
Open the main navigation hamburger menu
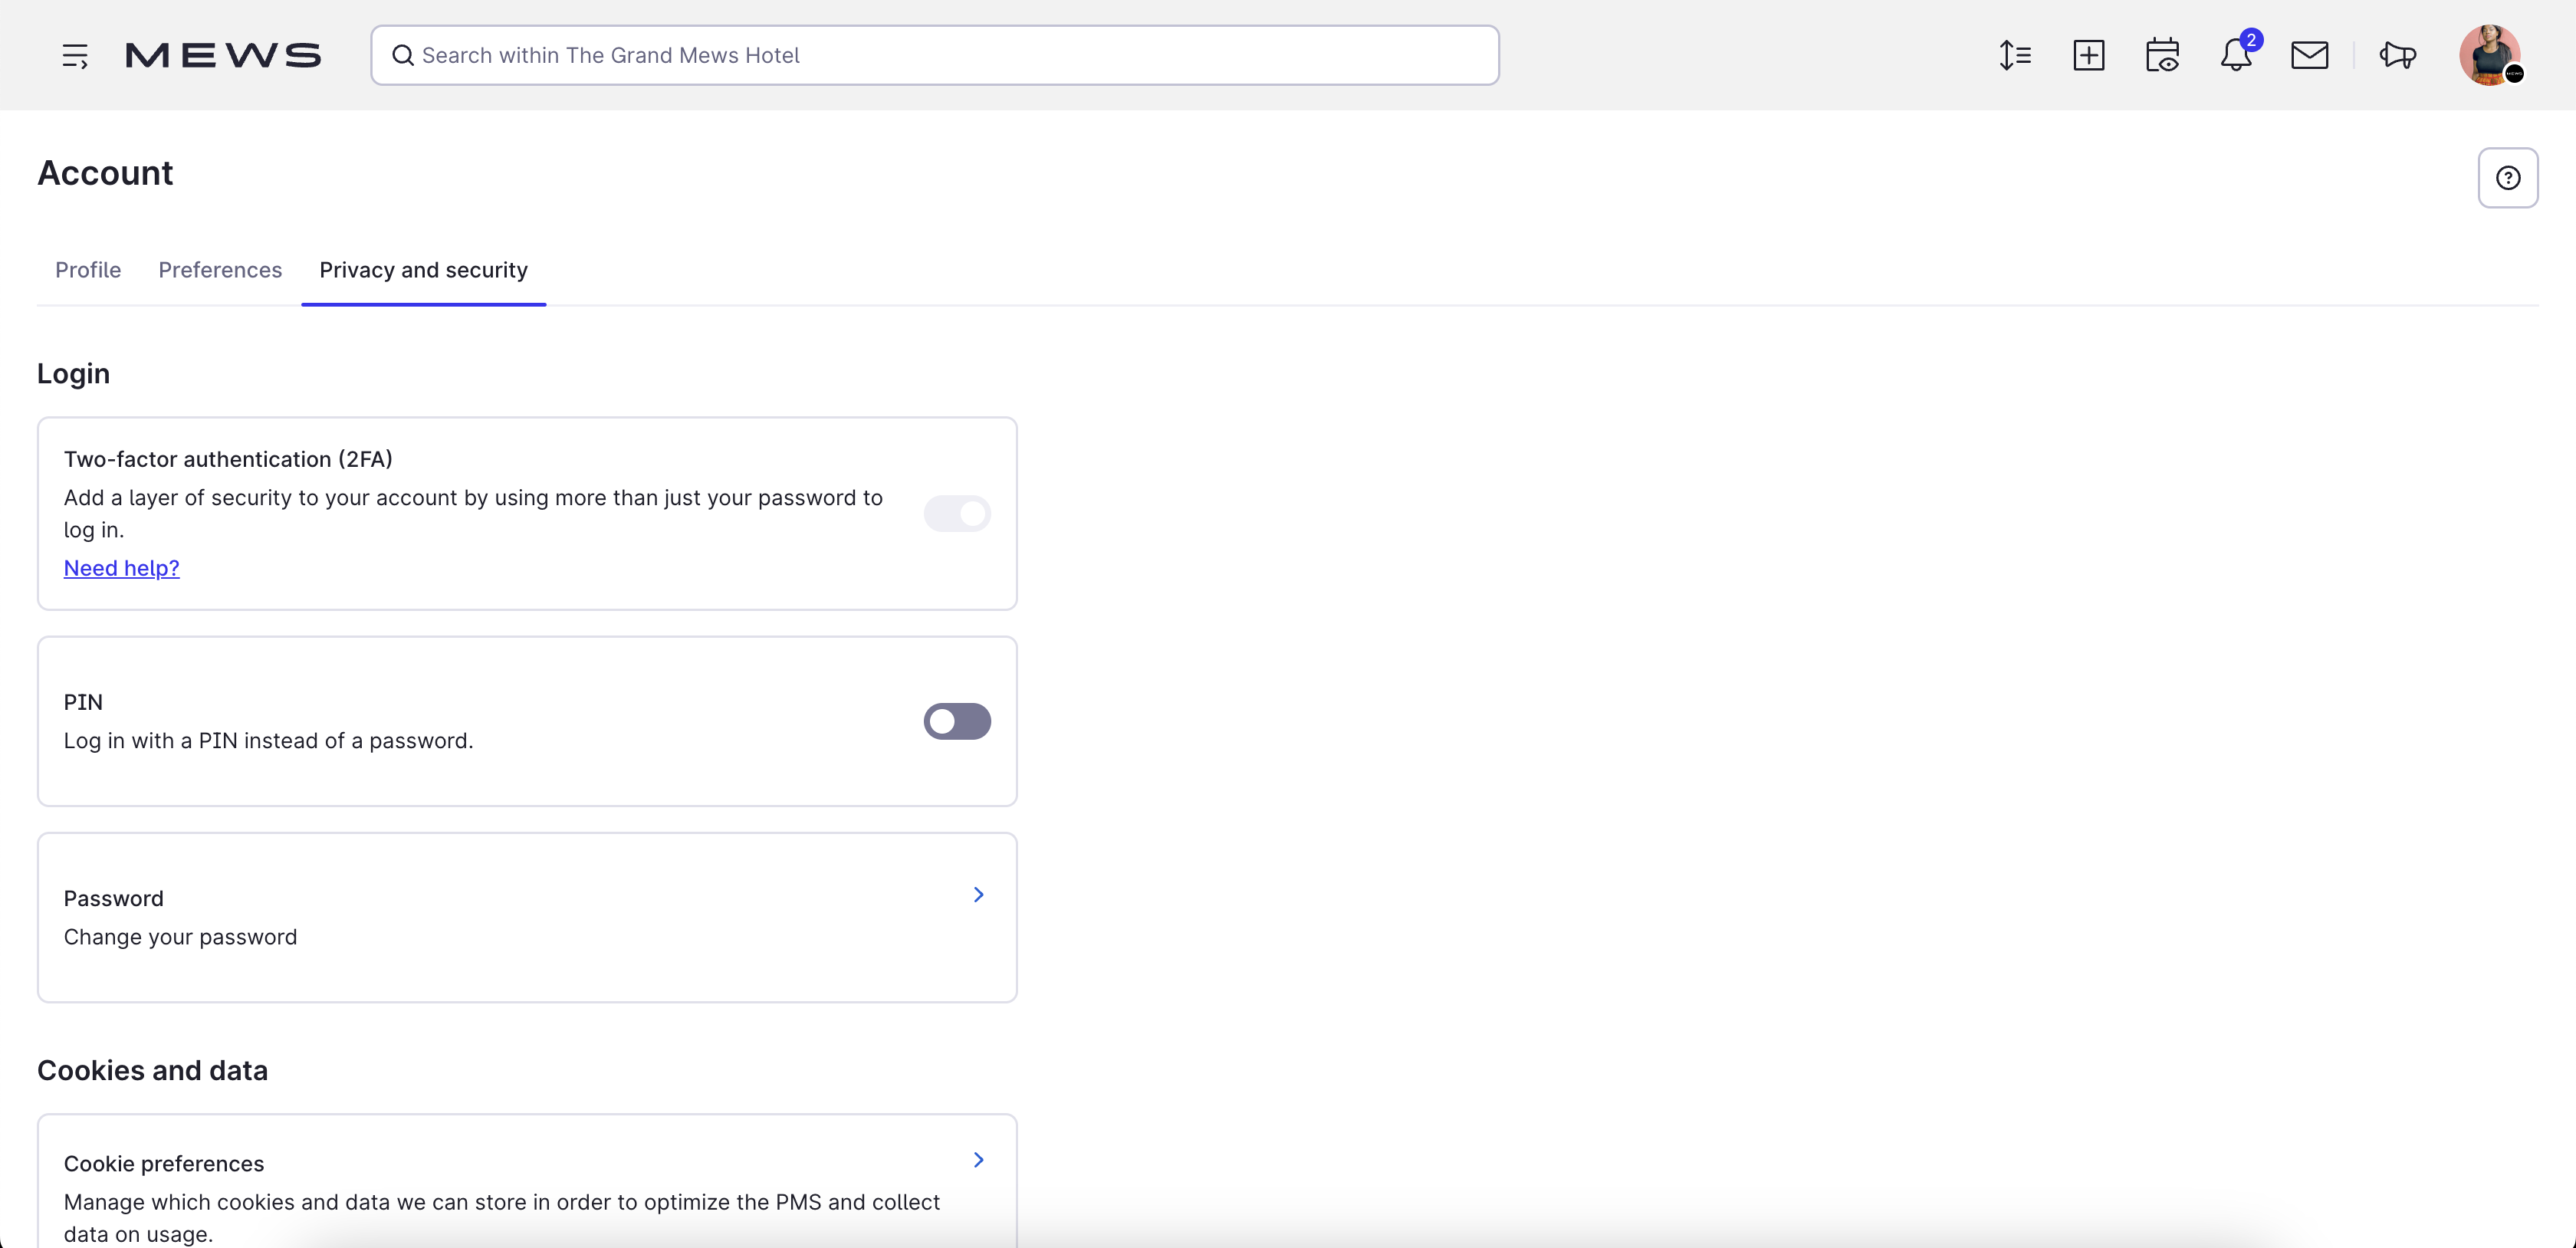pyautogui.click(x=75, y=55)
